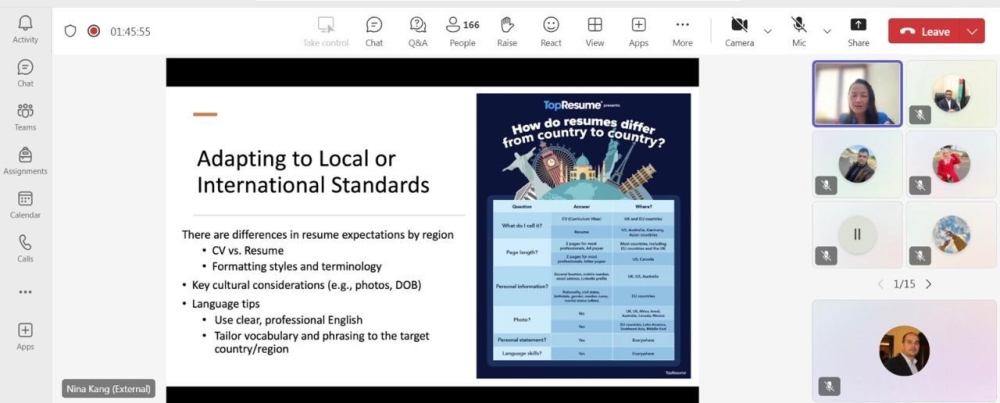This screenshot has height=403, width=1000.
Task: Toggle the Camera on
Action: 739,30
